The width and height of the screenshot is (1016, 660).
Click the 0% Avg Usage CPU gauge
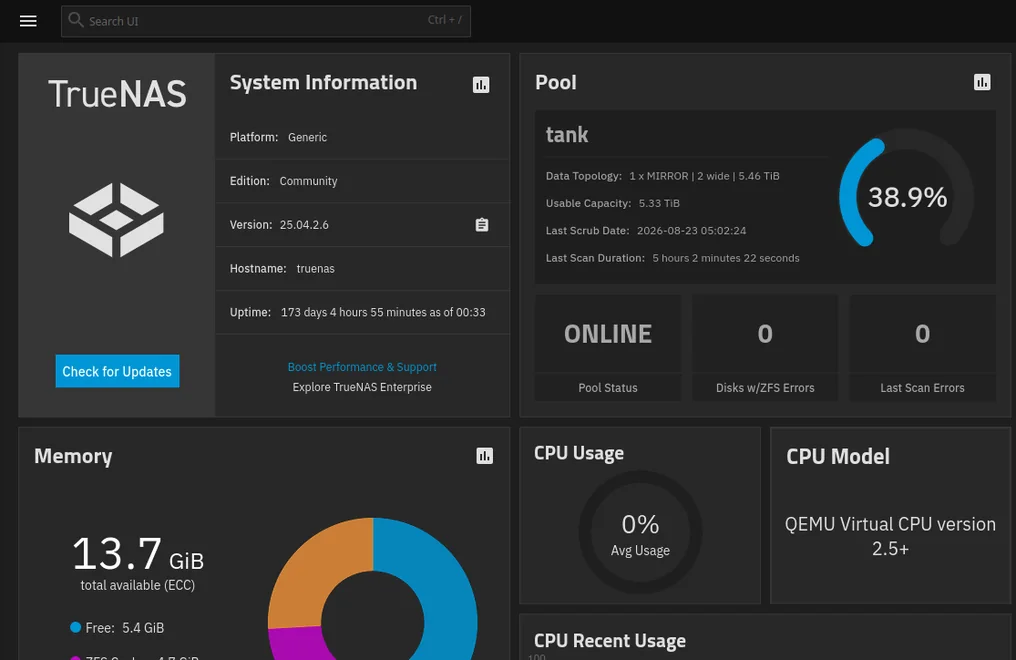pyautogui.click(x=640, y=532)
